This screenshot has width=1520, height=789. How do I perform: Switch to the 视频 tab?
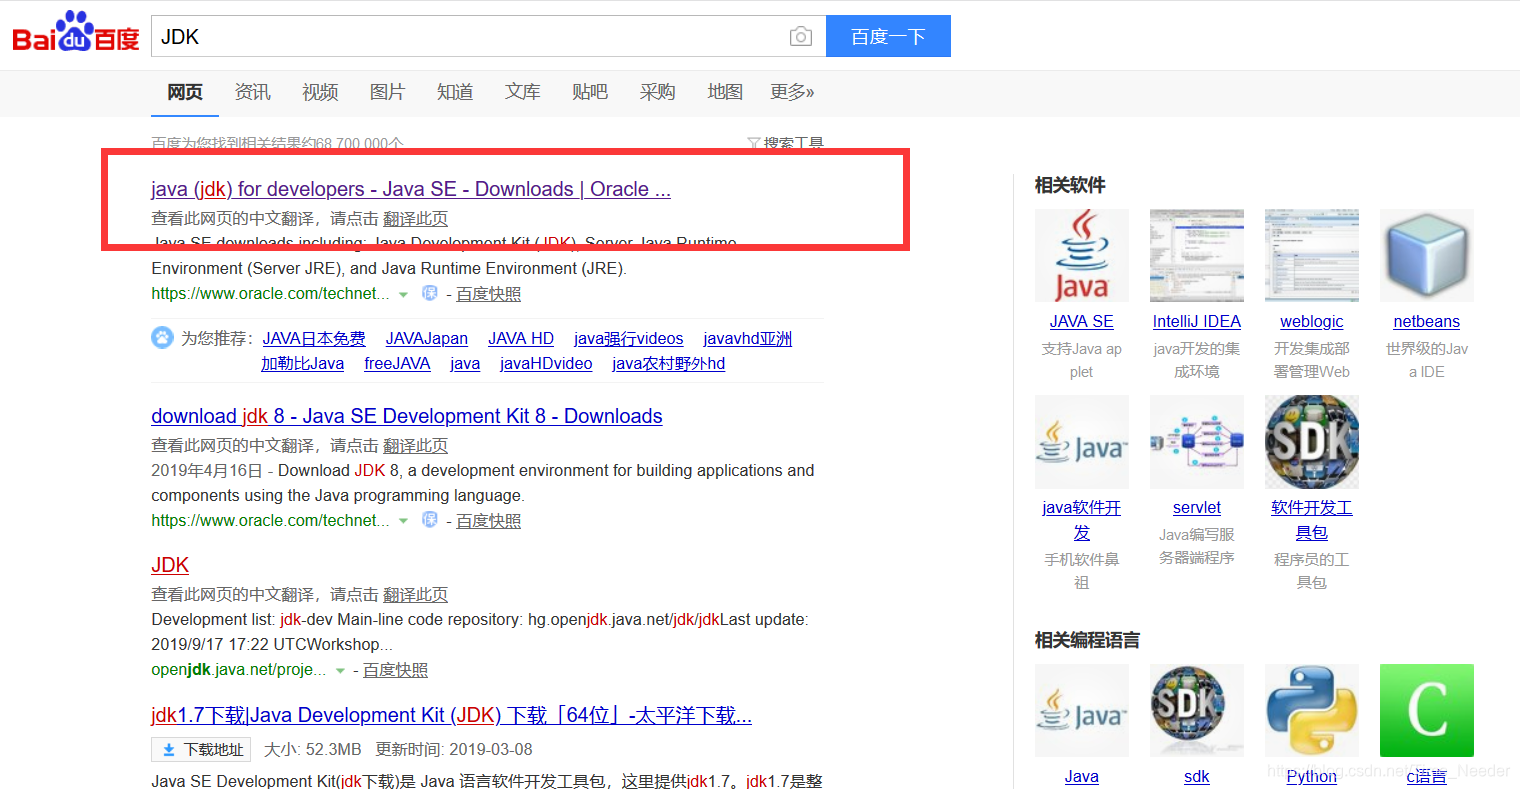(x=320, y=92)
